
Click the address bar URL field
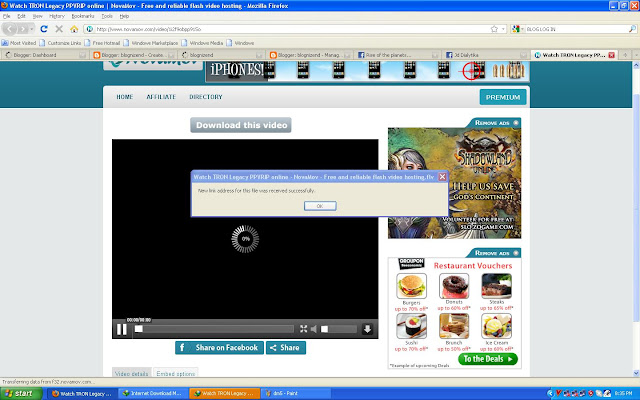[x=292, y=29]
